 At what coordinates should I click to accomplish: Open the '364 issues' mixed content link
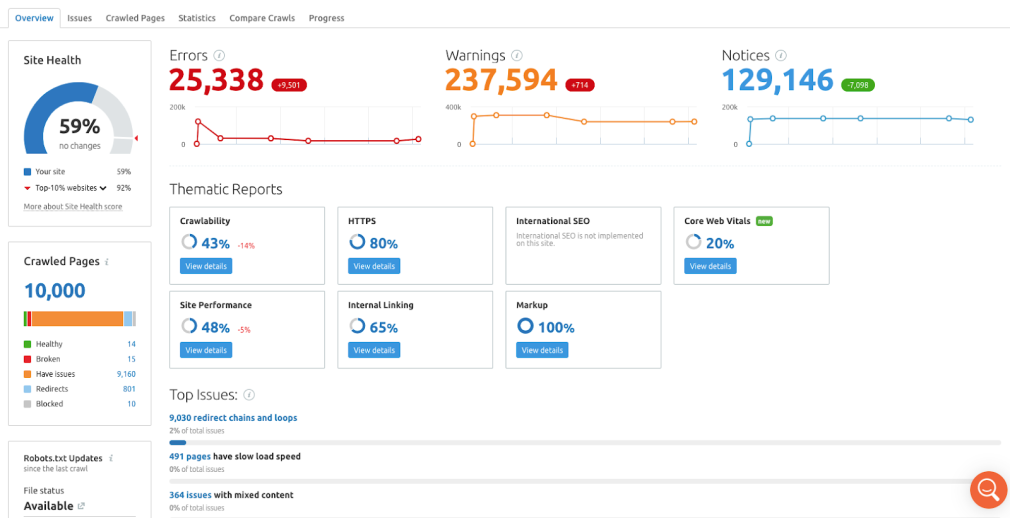191,495
